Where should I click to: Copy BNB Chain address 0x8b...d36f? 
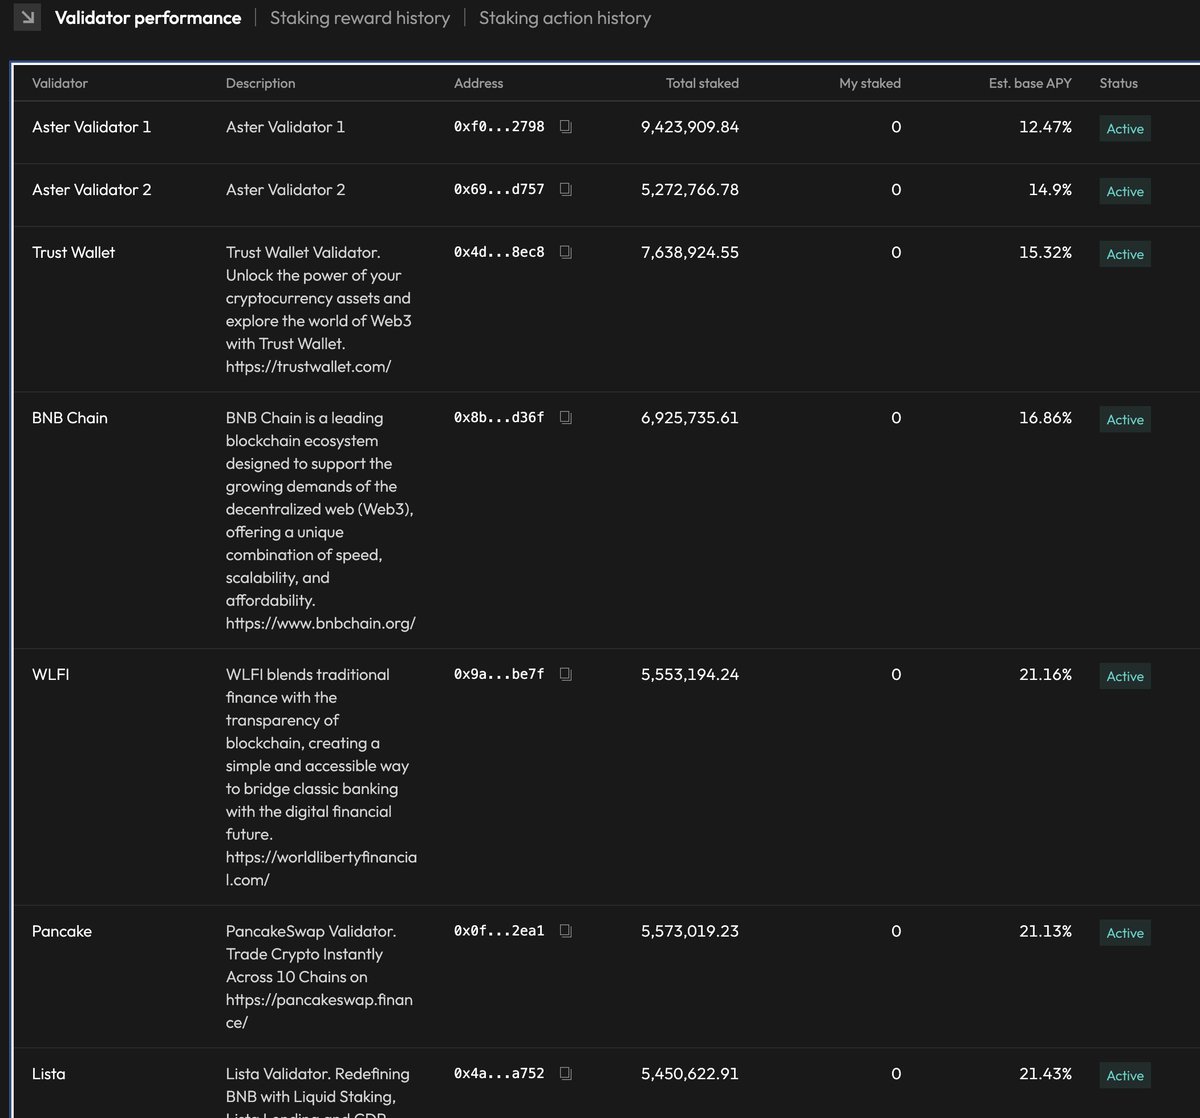point(566,417)
